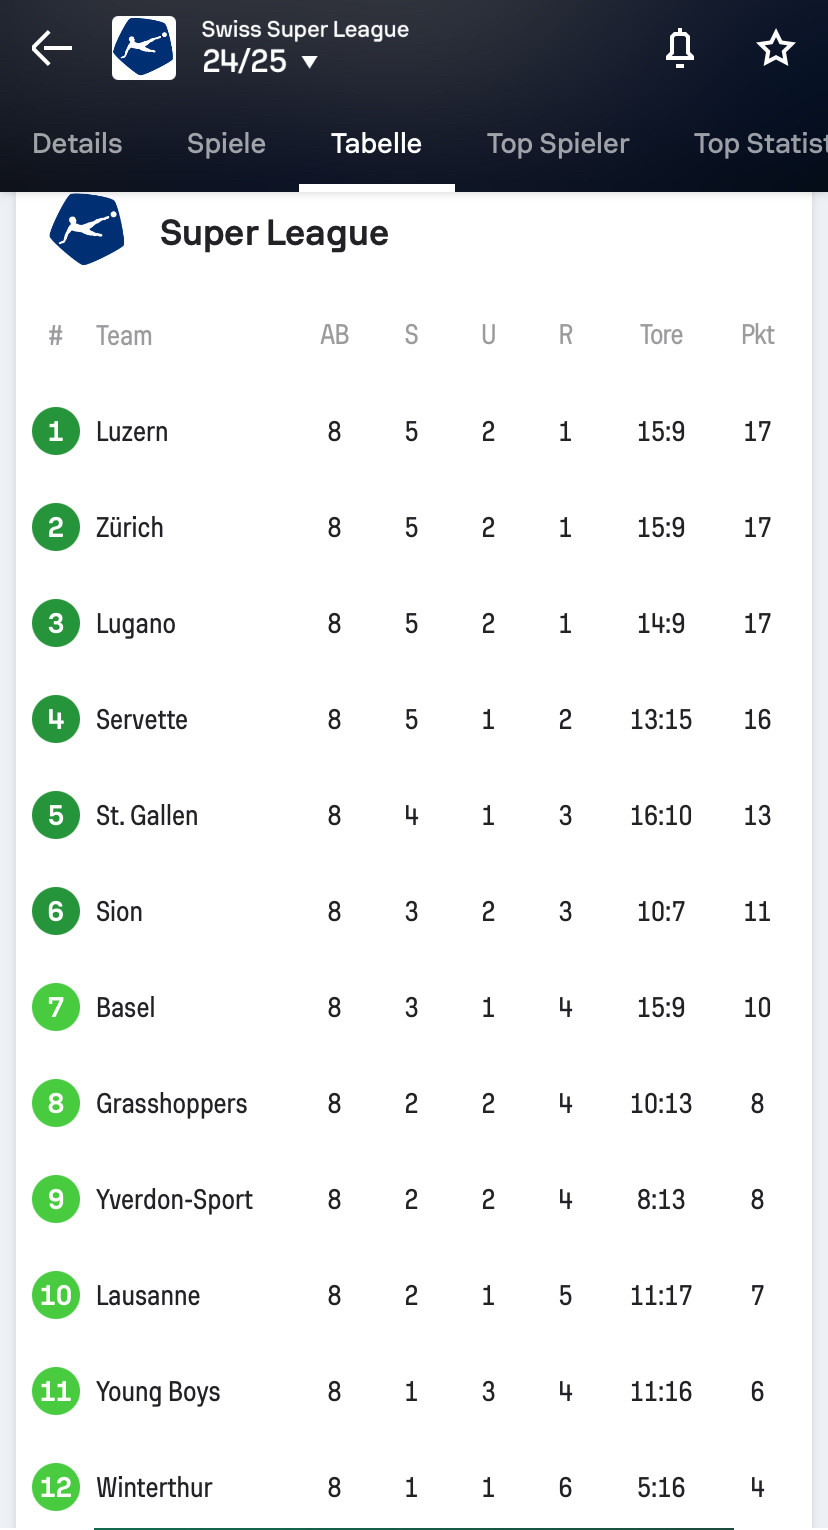Open the Top Statistiken tab
The height and width of the screenshot is (1530, 828).
[760, 143]
